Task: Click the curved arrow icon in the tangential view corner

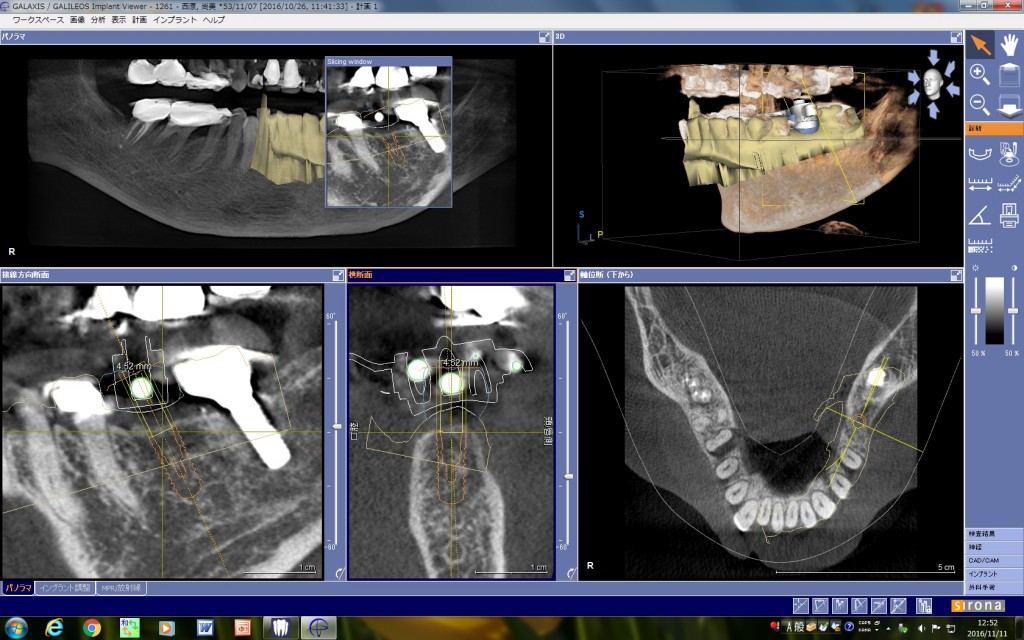Action: 340,573
